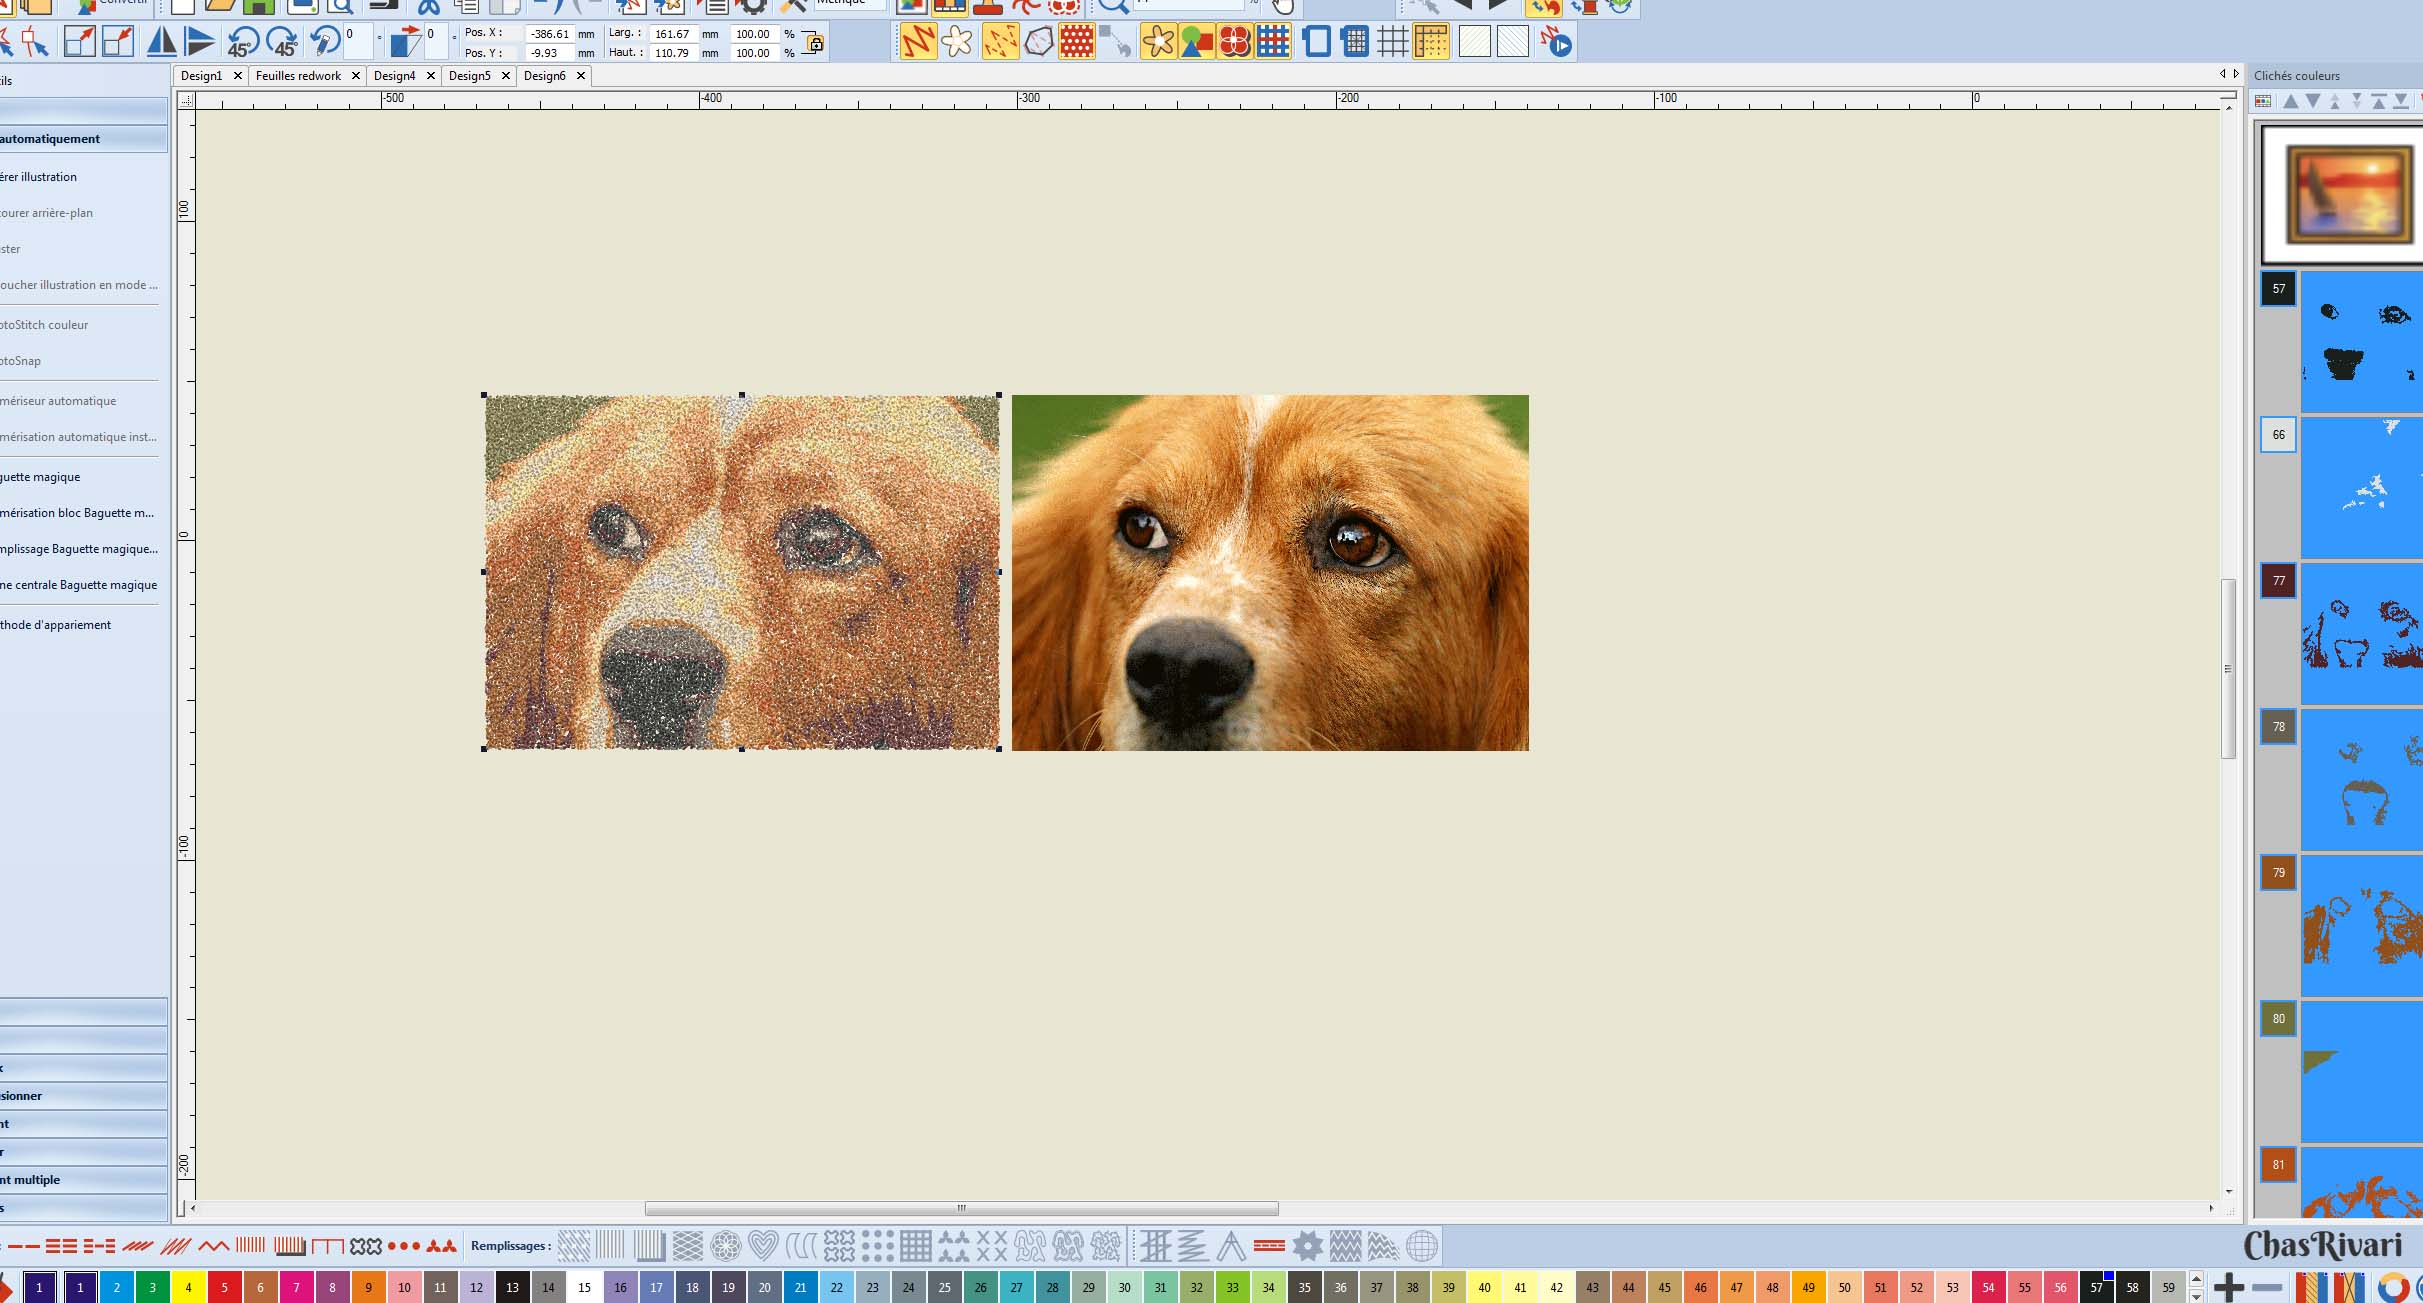Click the horizontal mirror (flip) icon

(161, 42)
